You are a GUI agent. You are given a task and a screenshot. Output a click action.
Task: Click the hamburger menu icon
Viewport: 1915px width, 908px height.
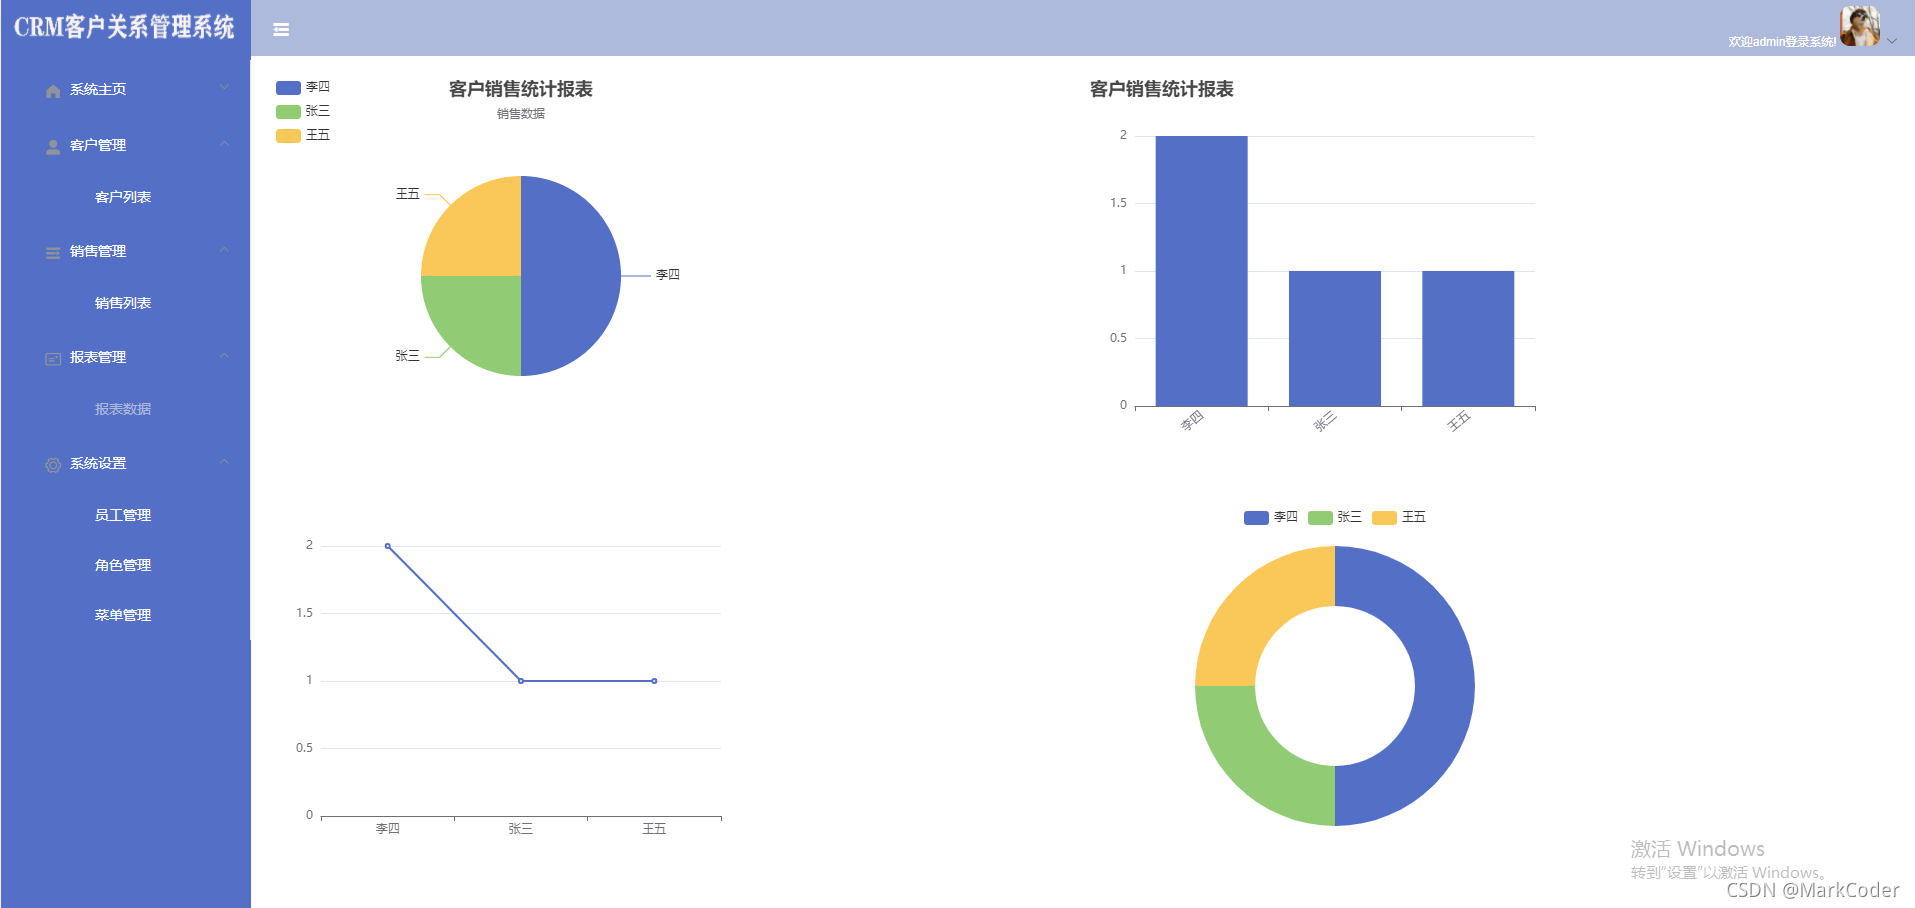click(x=281, y=29)
